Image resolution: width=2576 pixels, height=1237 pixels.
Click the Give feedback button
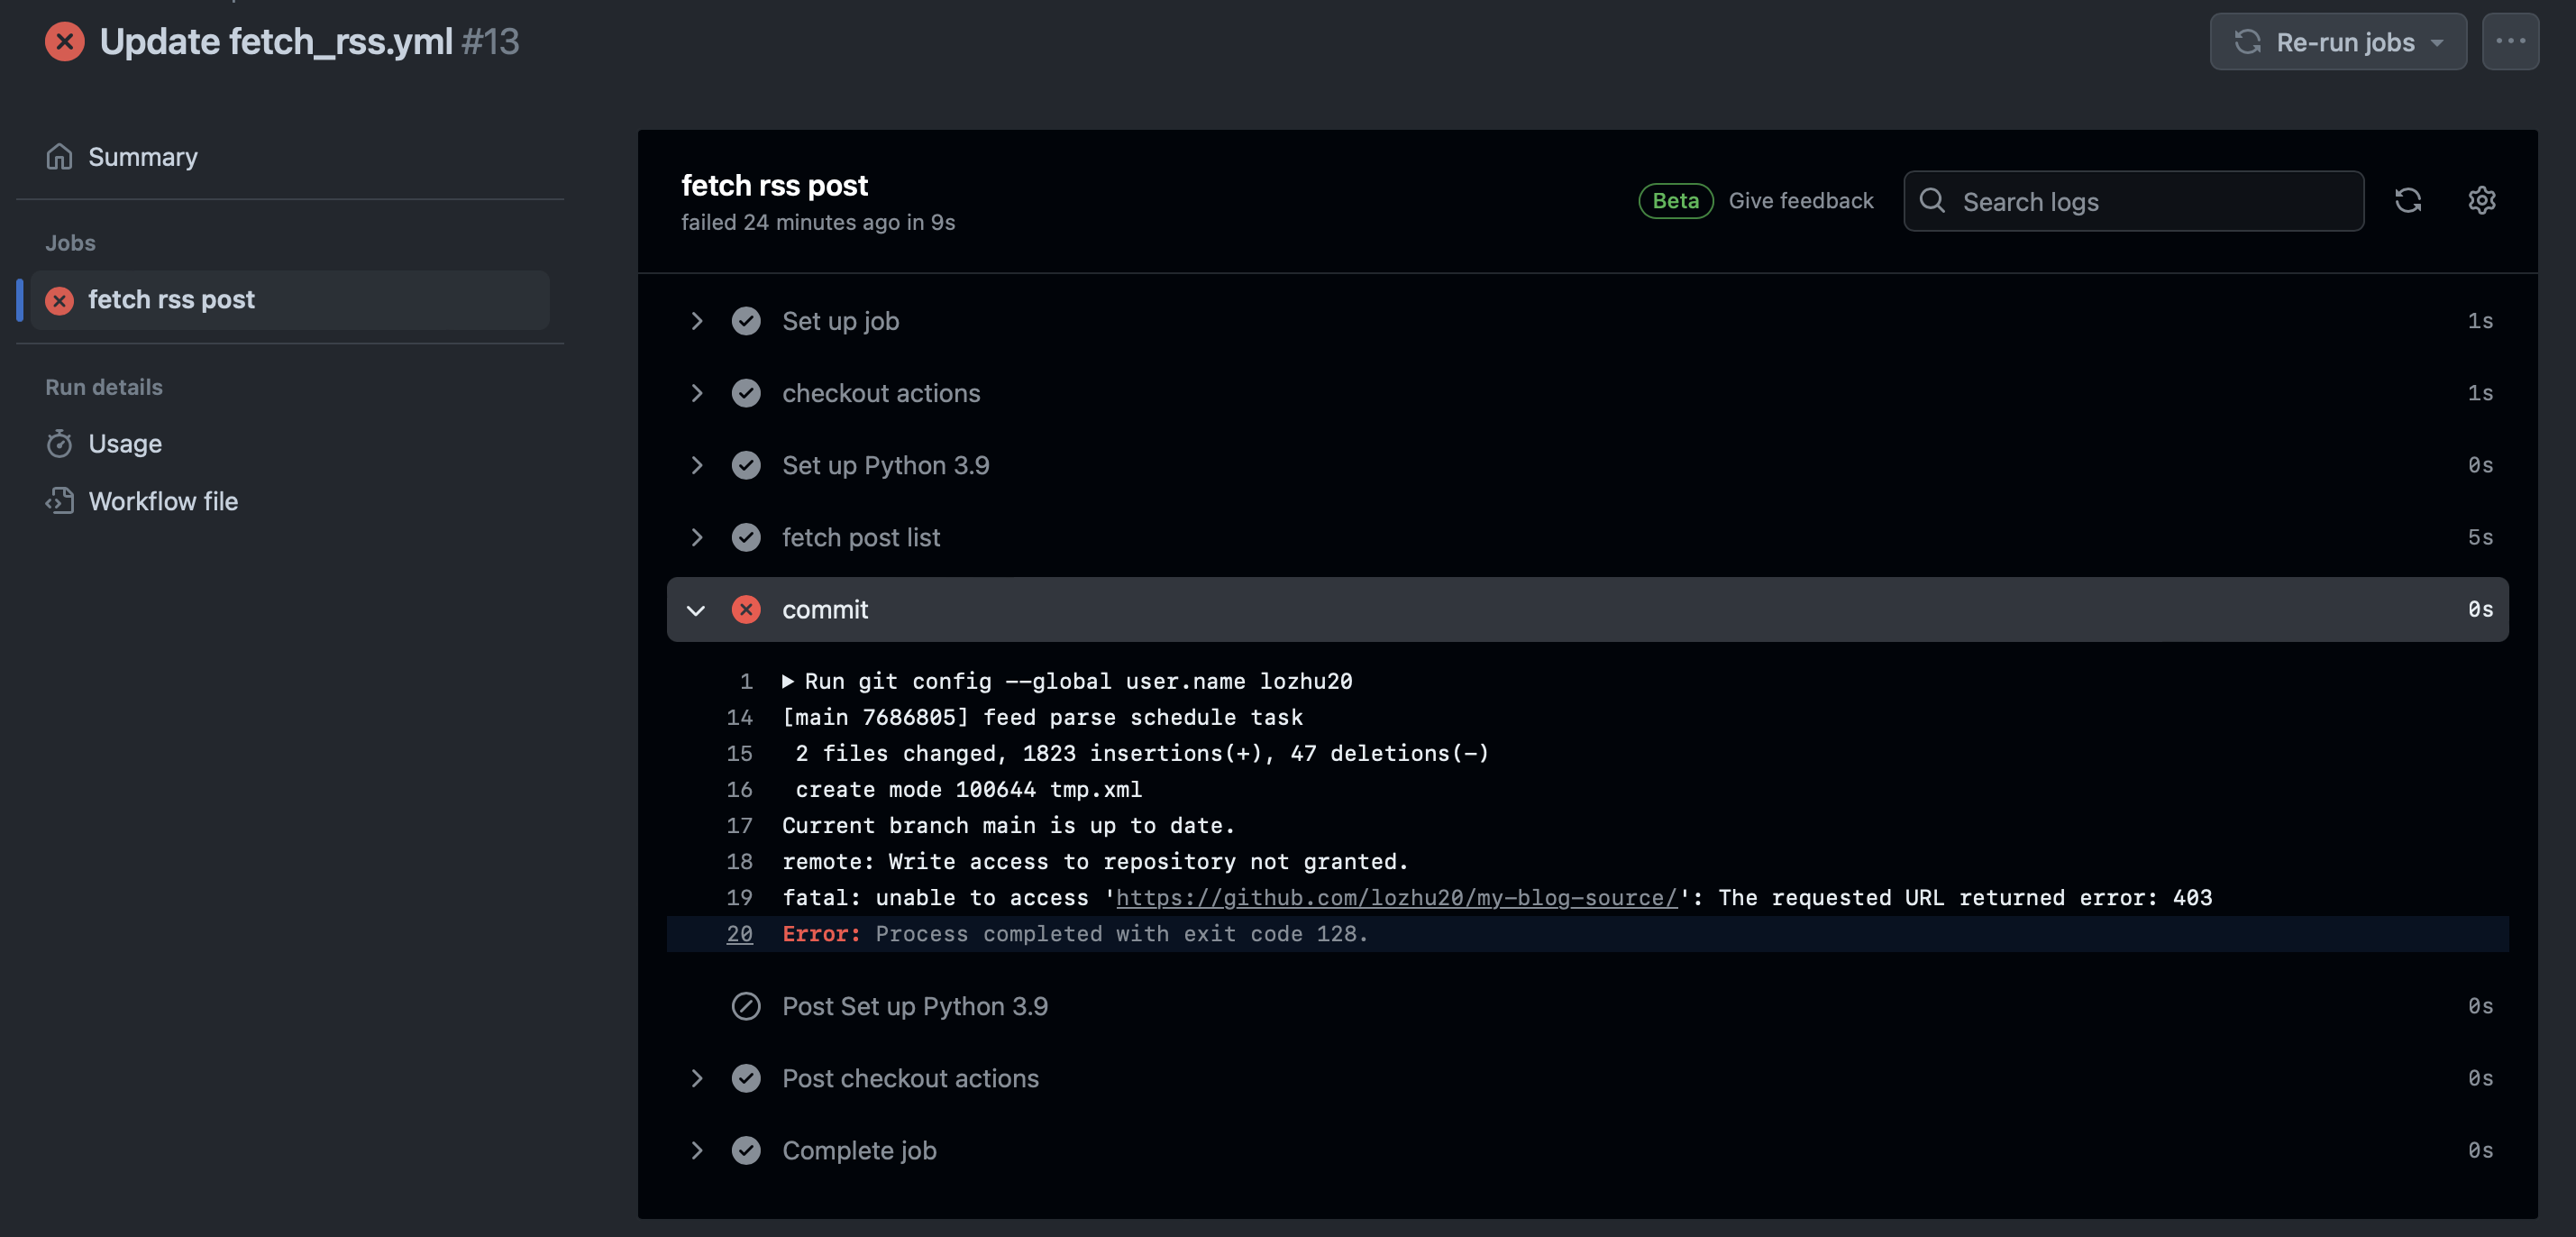click(x=1801, y=198)
